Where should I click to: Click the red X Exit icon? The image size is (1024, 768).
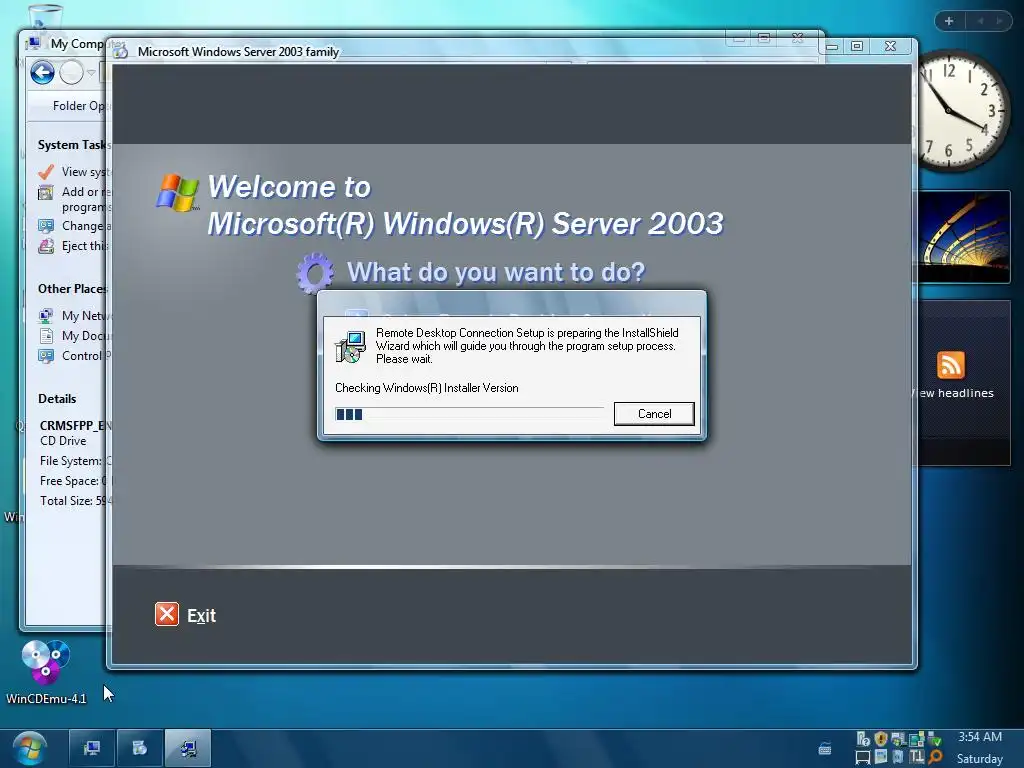click(x=167, y=614)
